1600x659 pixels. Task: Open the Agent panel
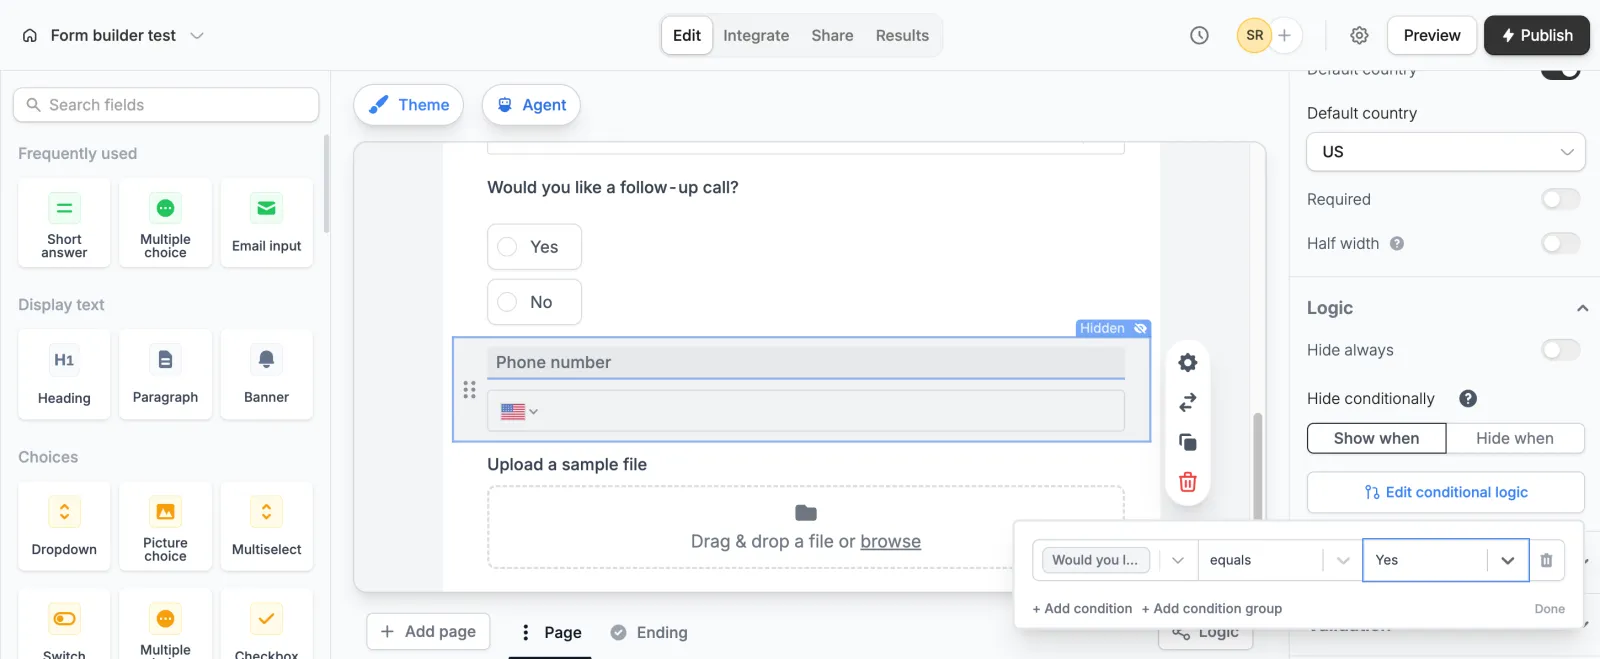click(531, 105)
